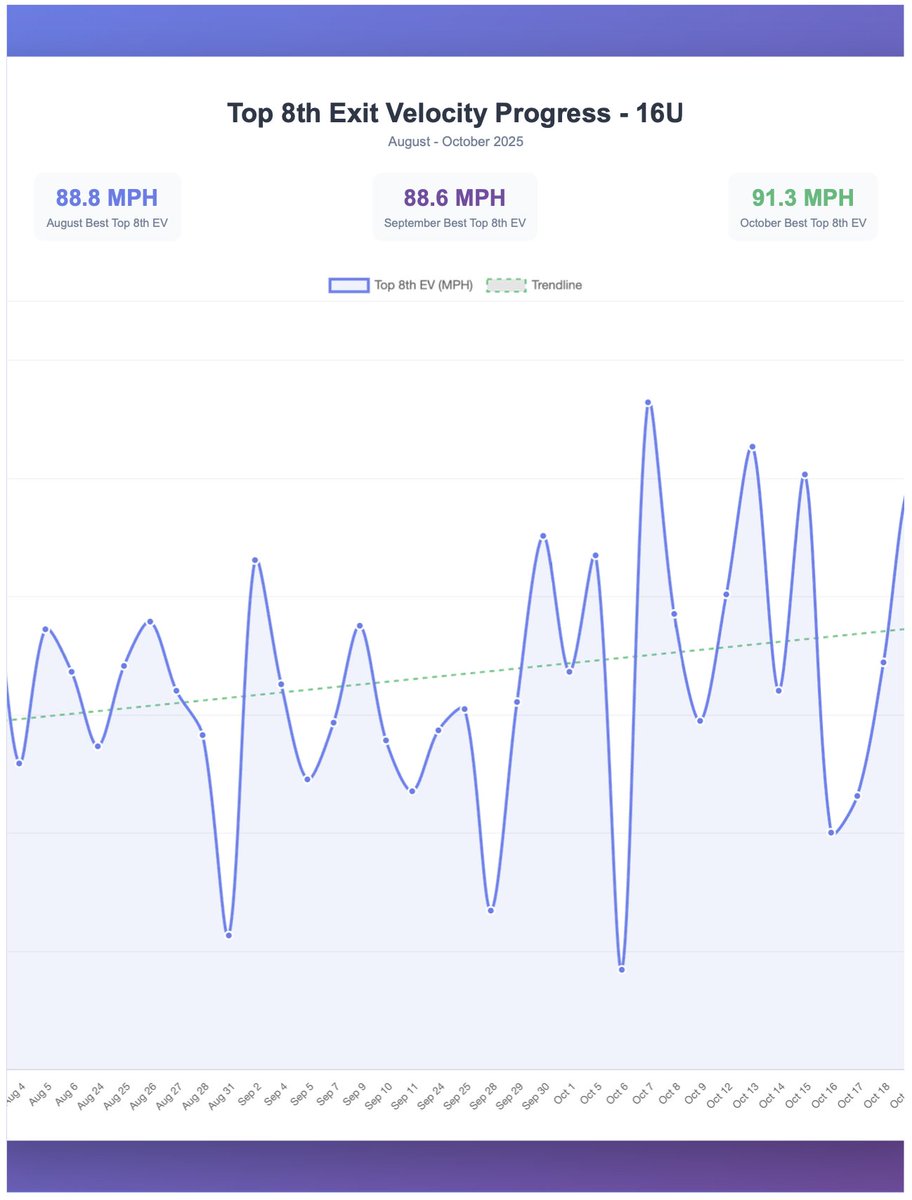Viewport: 912px width, 1200px height.
Task: Select the Oct 7 peak data point
Action: [x=648, y=403]
